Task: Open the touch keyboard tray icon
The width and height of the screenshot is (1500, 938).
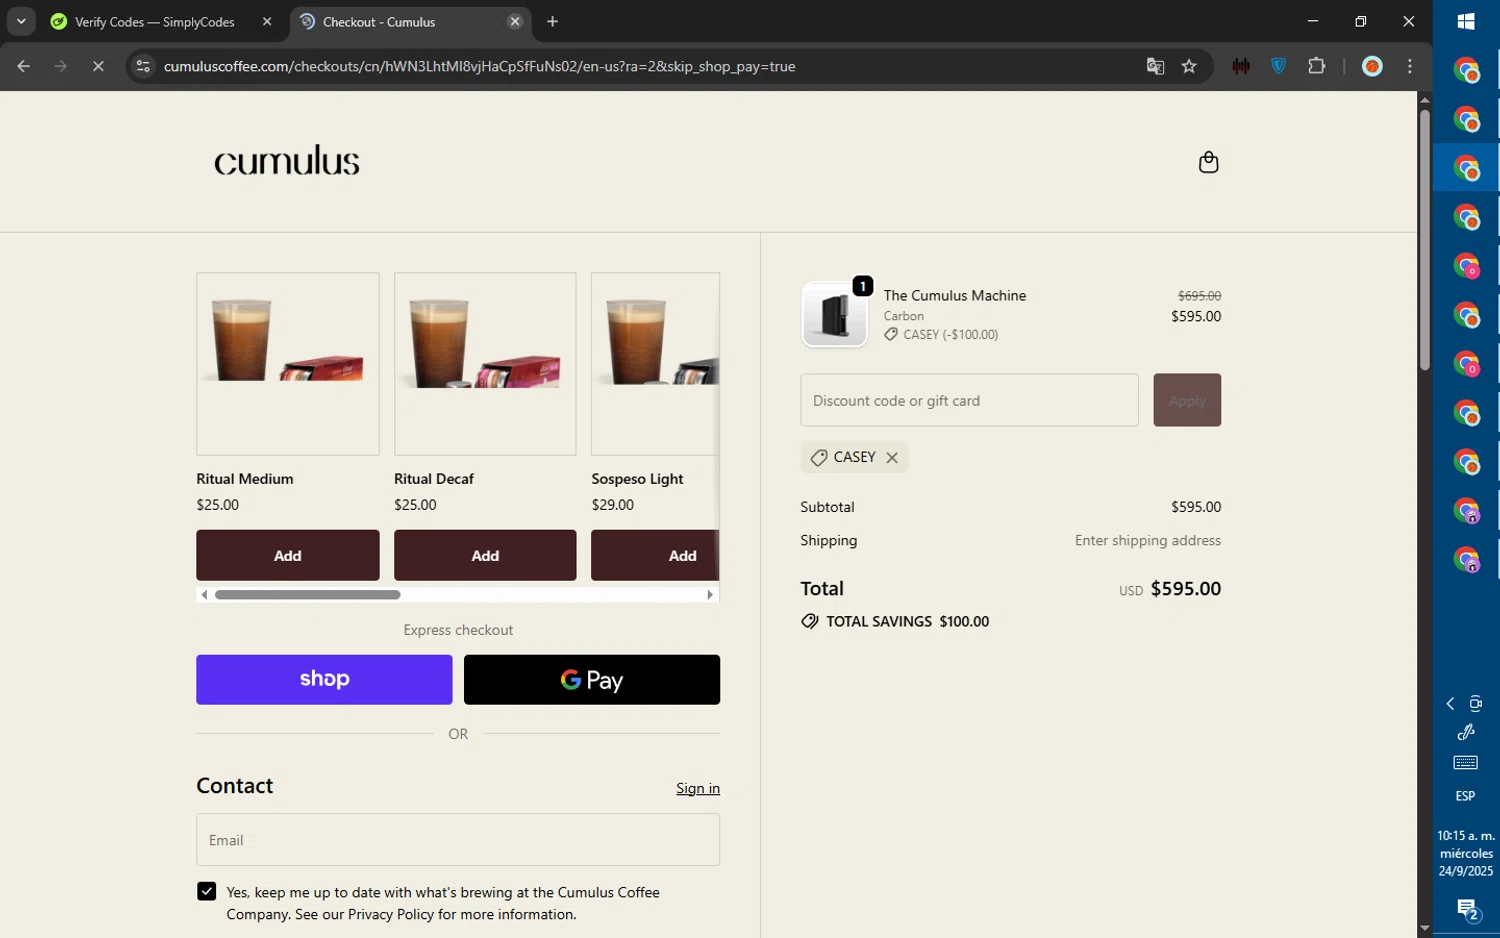Action: 1466,763
